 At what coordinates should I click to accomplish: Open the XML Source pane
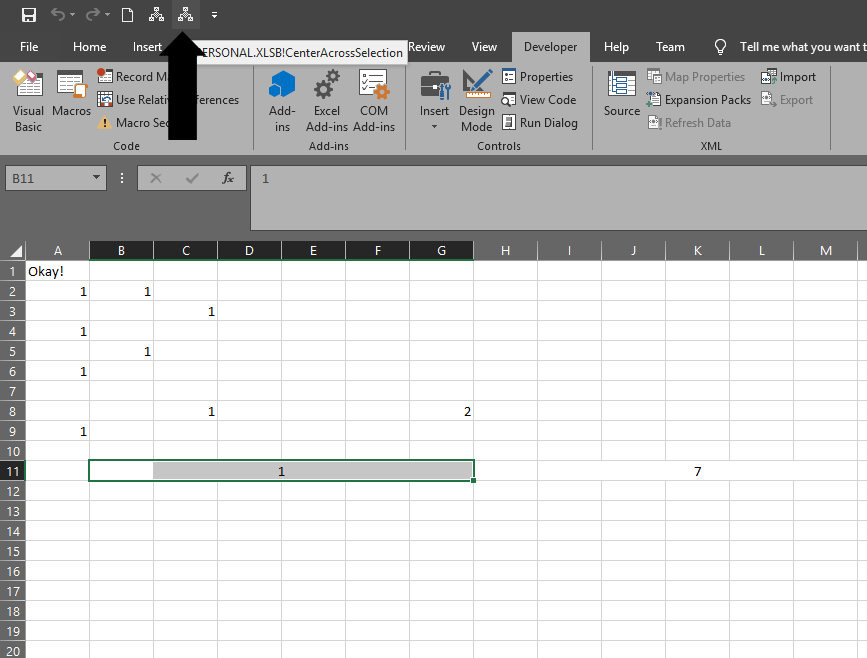coord(621,94)
